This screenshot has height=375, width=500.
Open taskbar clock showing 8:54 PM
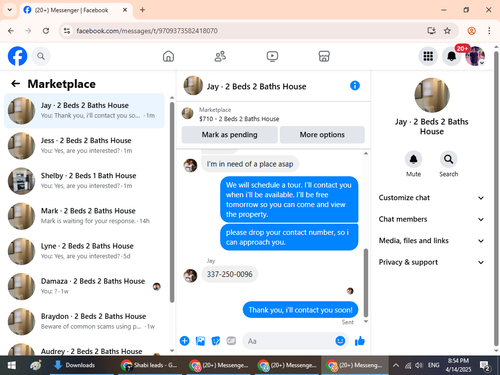pyautogui.click(x=458, y=365)
